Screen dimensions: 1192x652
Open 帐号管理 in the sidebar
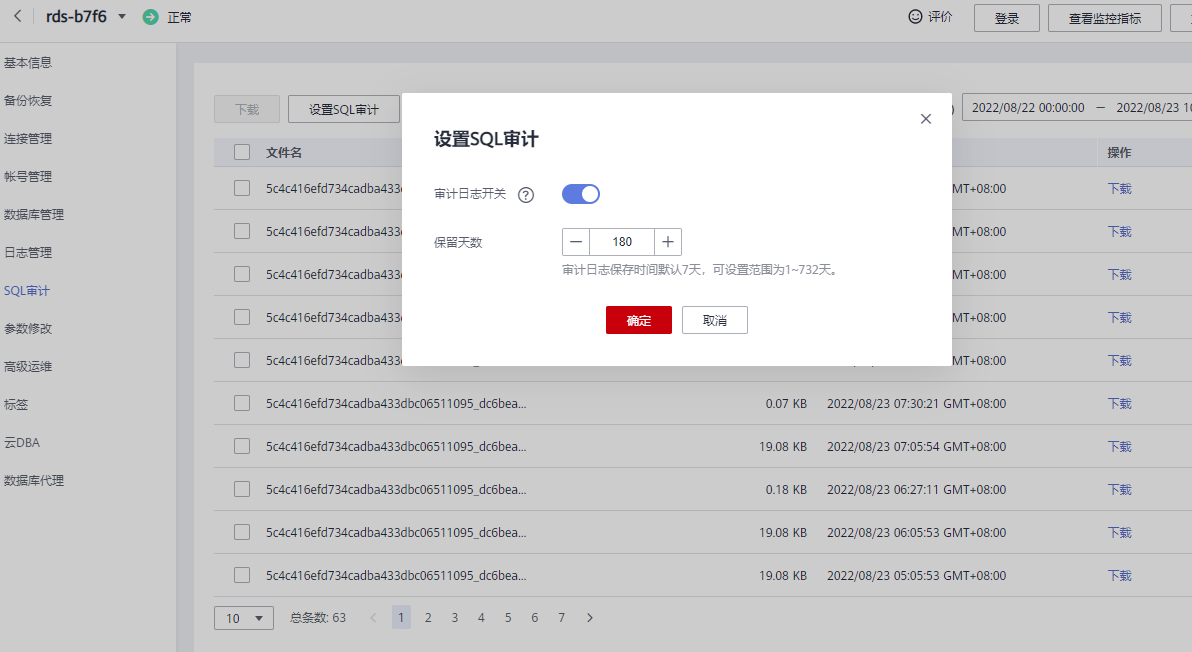click(x=28, y=176)
